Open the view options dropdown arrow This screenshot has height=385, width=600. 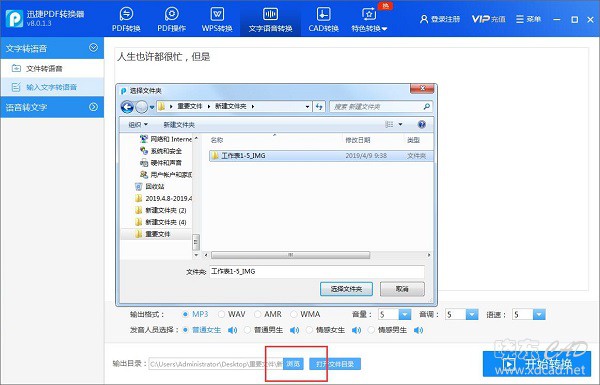[x=400, y=124]
